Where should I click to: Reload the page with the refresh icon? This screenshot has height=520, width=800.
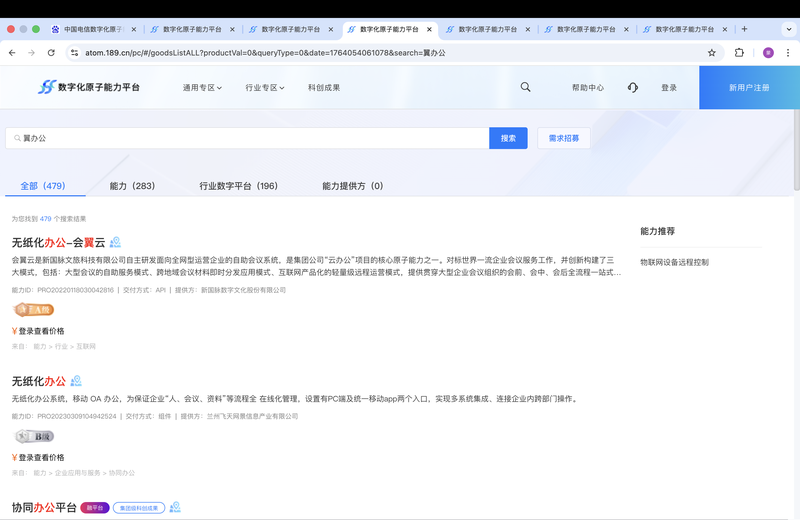[x=51, y=52]
